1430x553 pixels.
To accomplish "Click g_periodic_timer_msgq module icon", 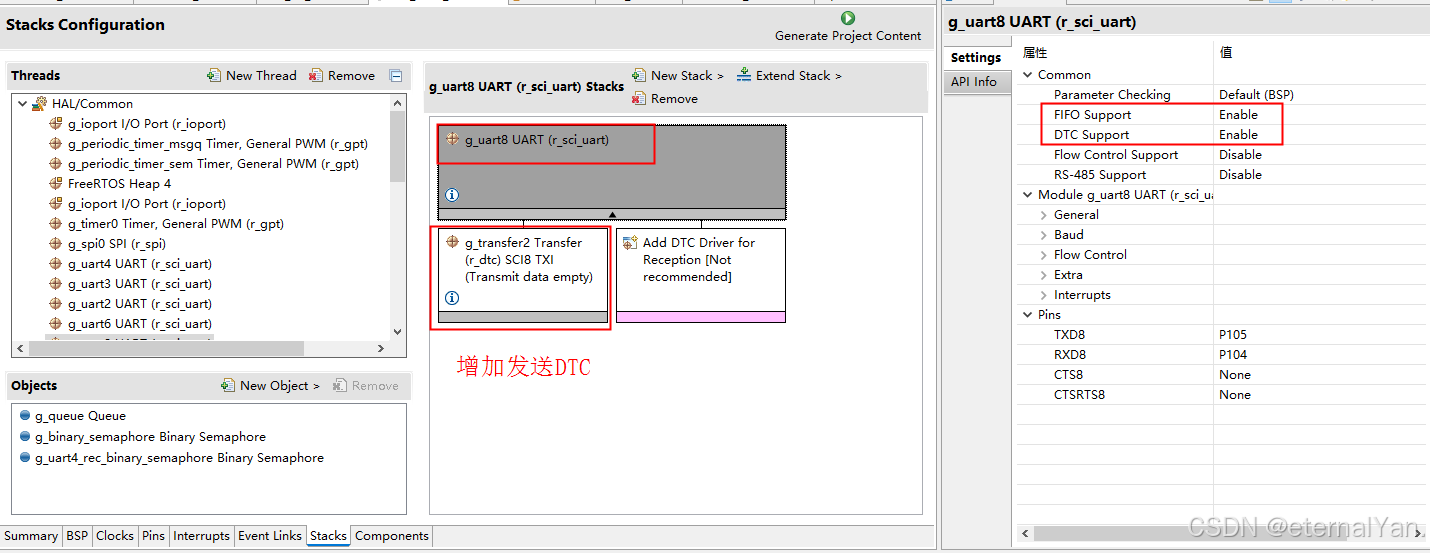I will (x=56, y=143).
